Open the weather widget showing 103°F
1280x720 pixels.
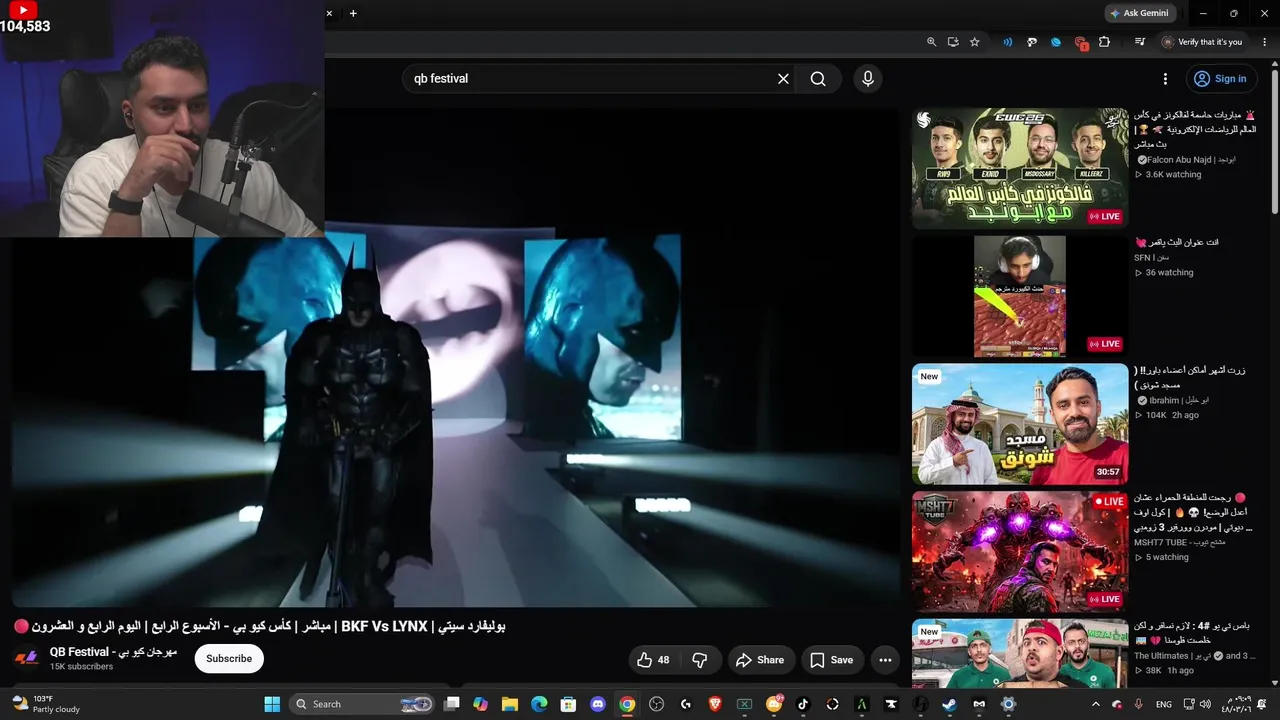[x=46, y=704]
